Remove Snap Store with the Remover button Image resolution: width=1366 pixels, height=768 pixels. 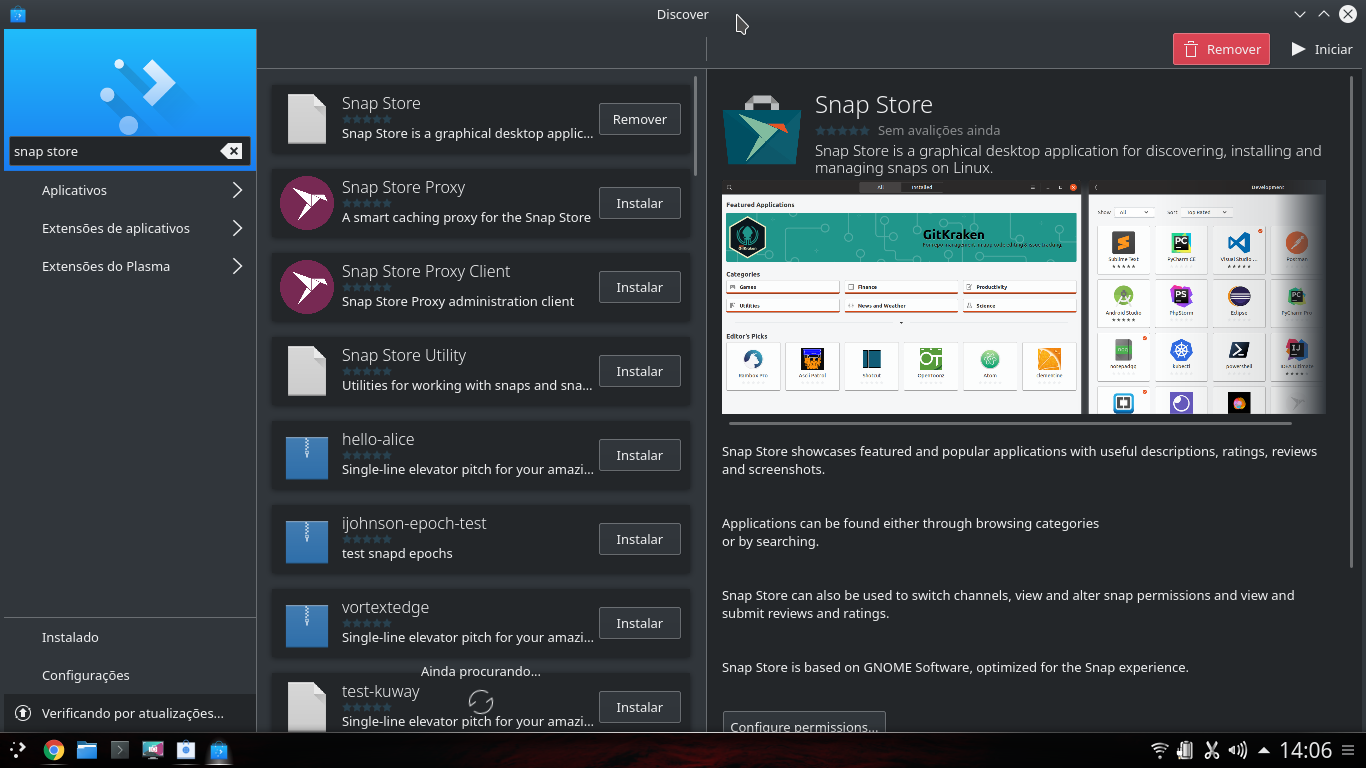click(x=639, y=118)
